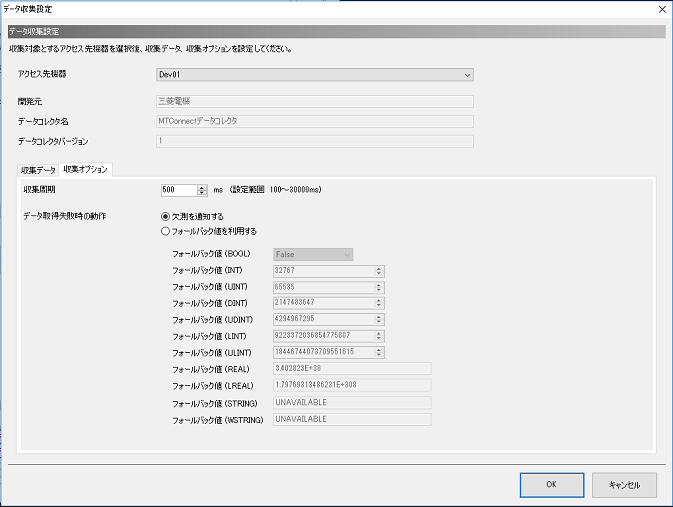Decrease 収集周期 with the down spinner arrow
The height and width of the screenshot is (507, 673).
202,193
